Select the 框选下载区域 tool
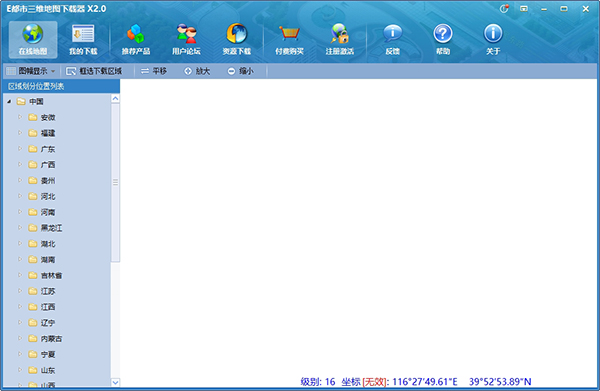 pyautogui.click(x=94, y=71)
